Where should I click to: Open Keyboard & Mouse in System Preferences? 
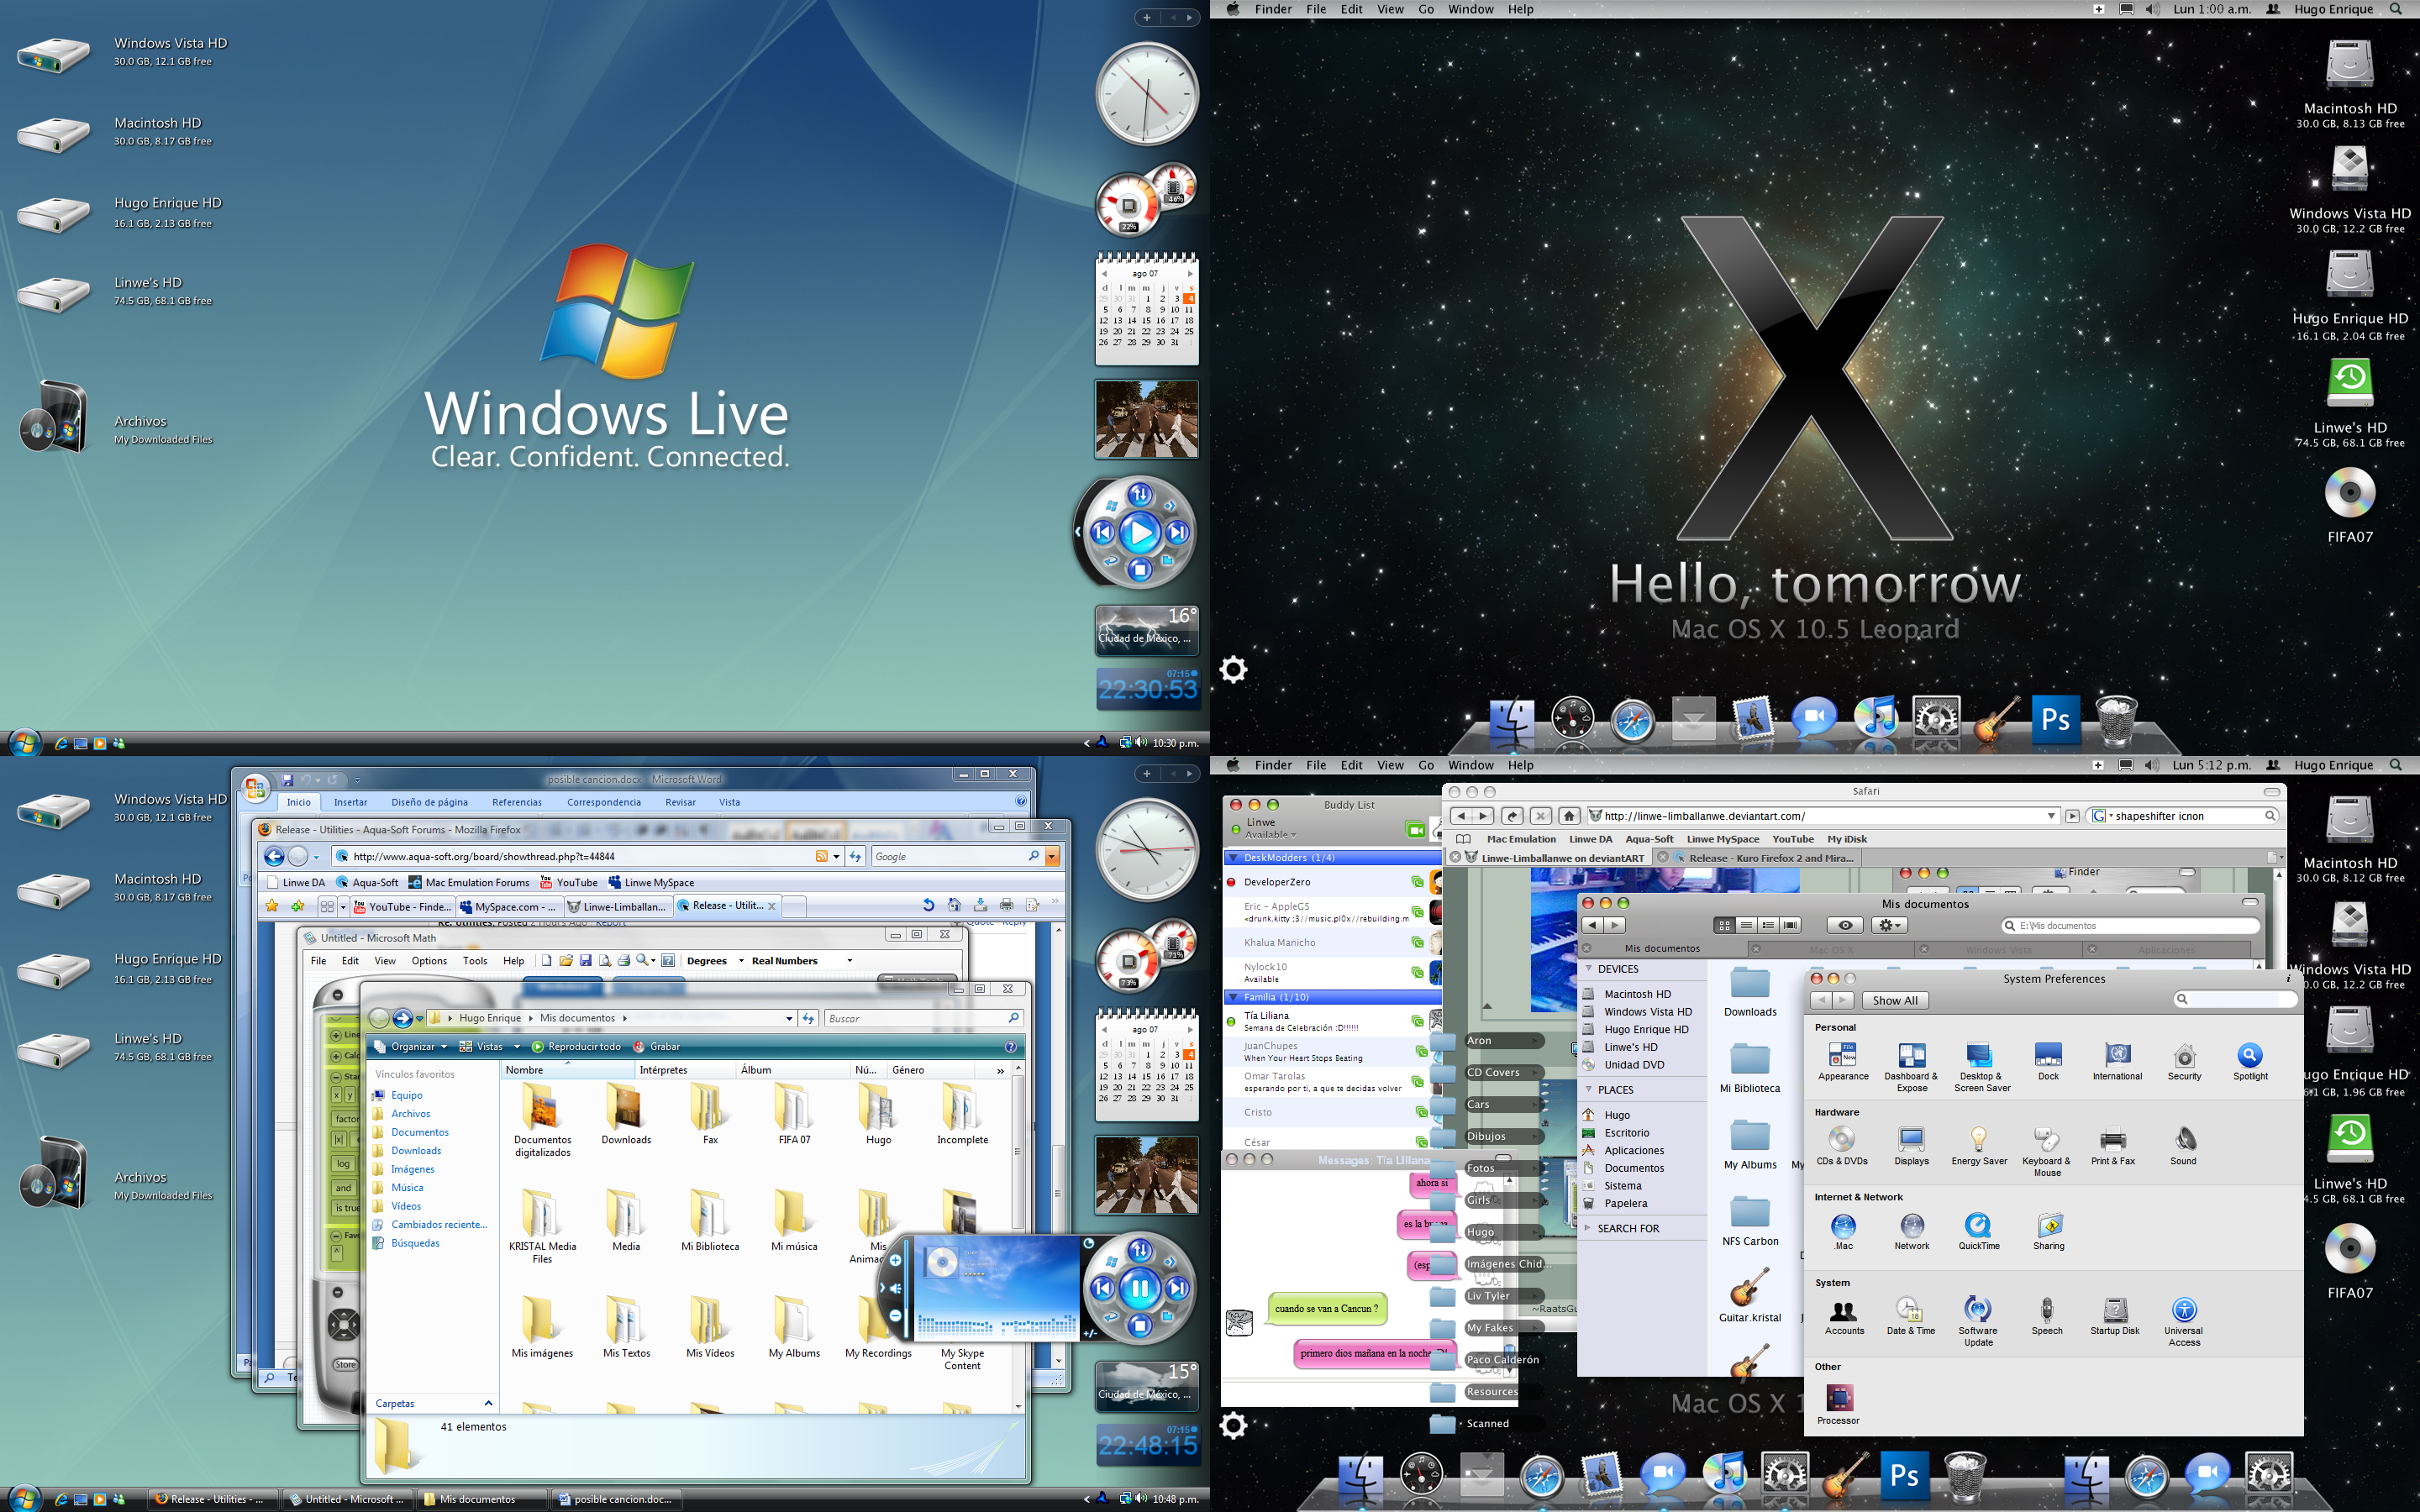pyautogui.click(x=2046, y=1151)
